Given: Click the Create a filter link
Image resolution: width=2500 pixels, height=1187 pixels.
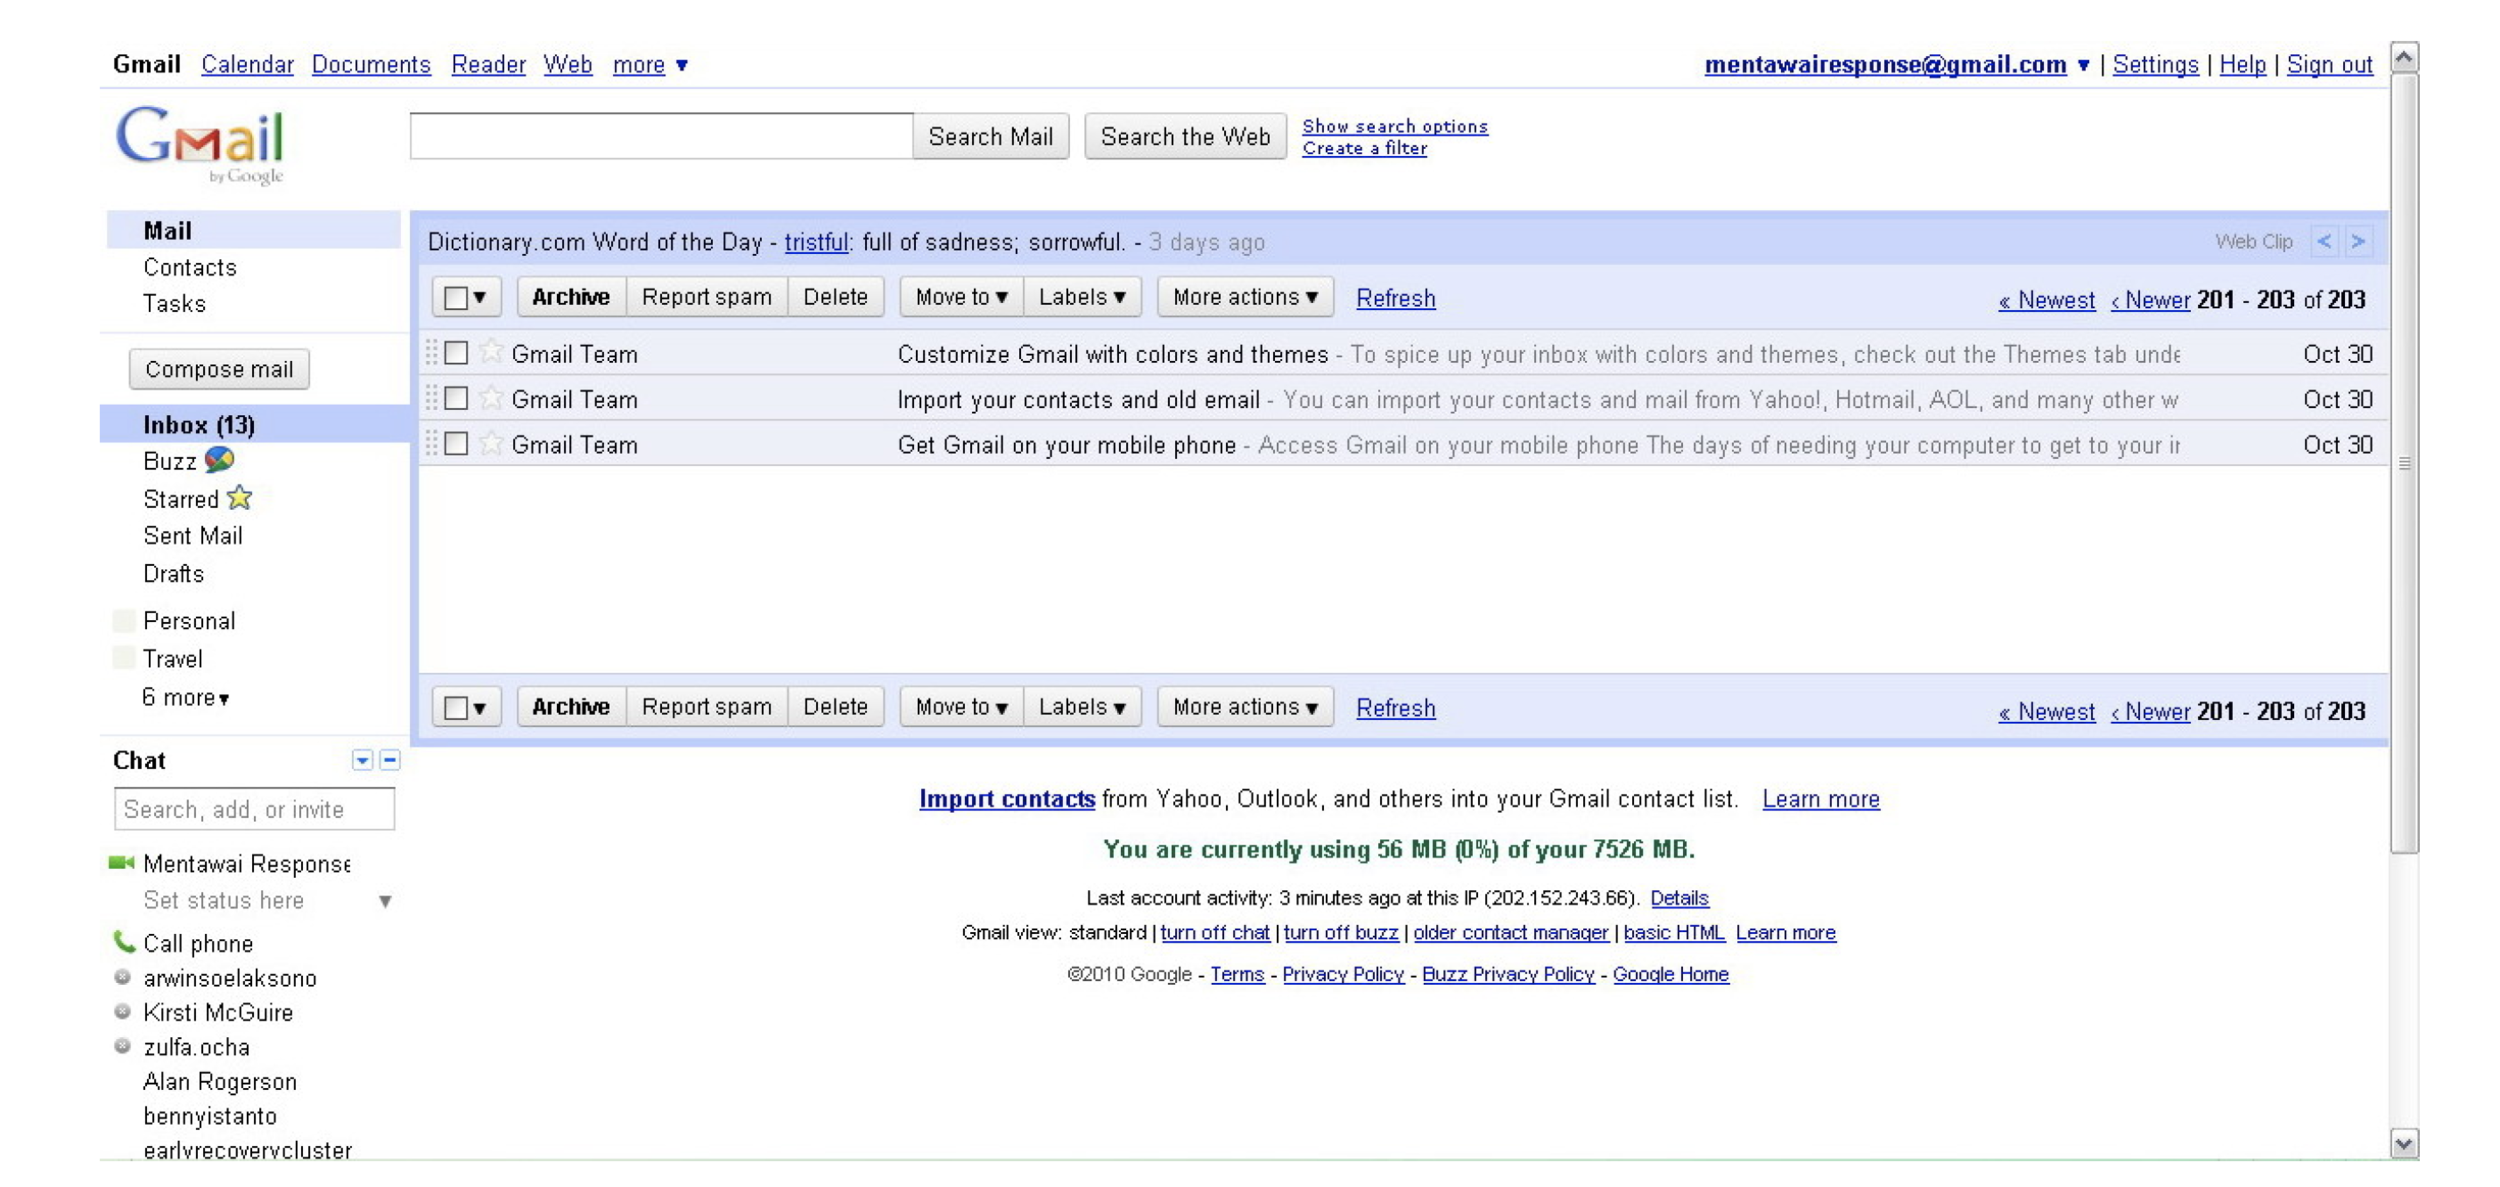Looking at the screenshot, I should pos(1364,149).
